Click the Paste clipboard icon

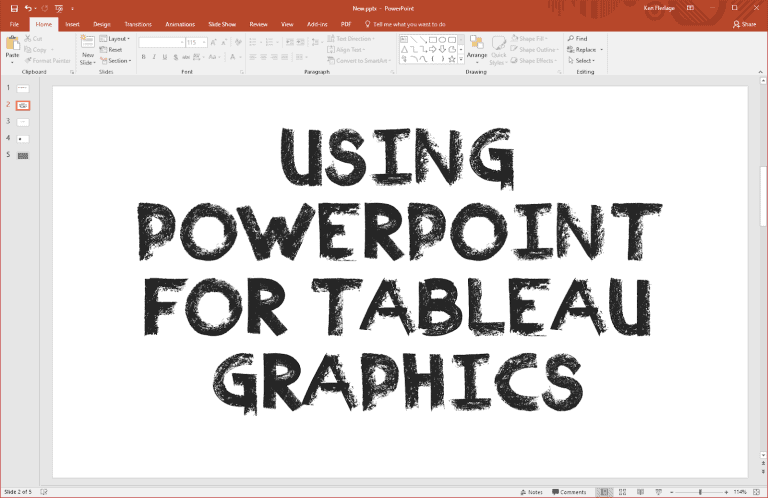(12, 45)
